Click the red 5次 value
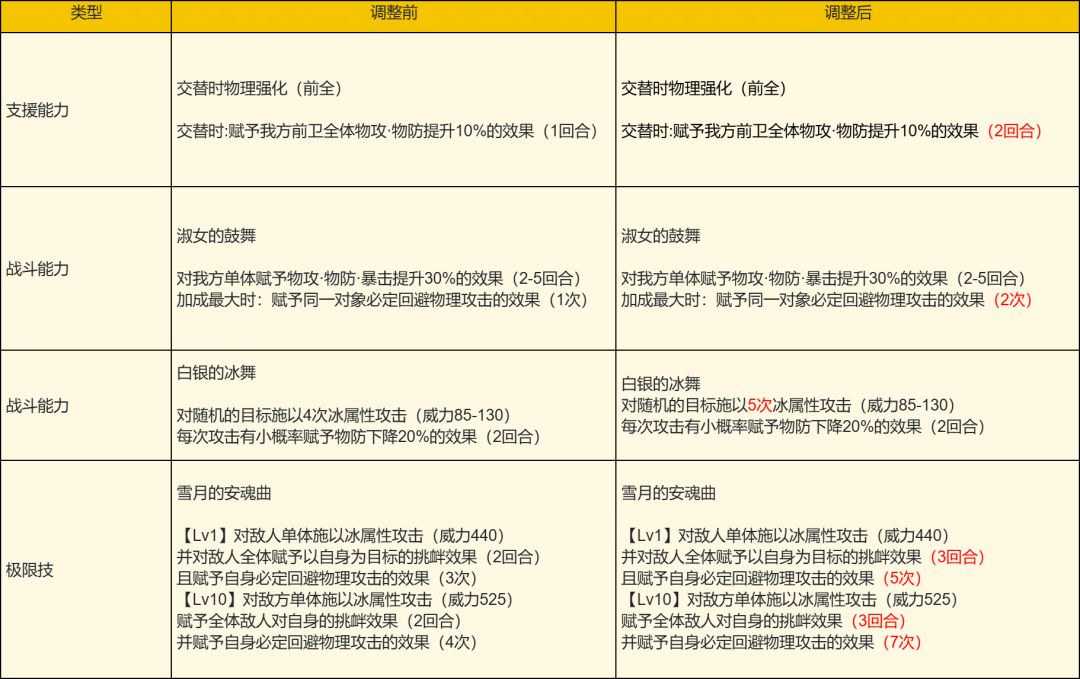This screenshot has width=1080, height=679. click(x=760, y=405)
